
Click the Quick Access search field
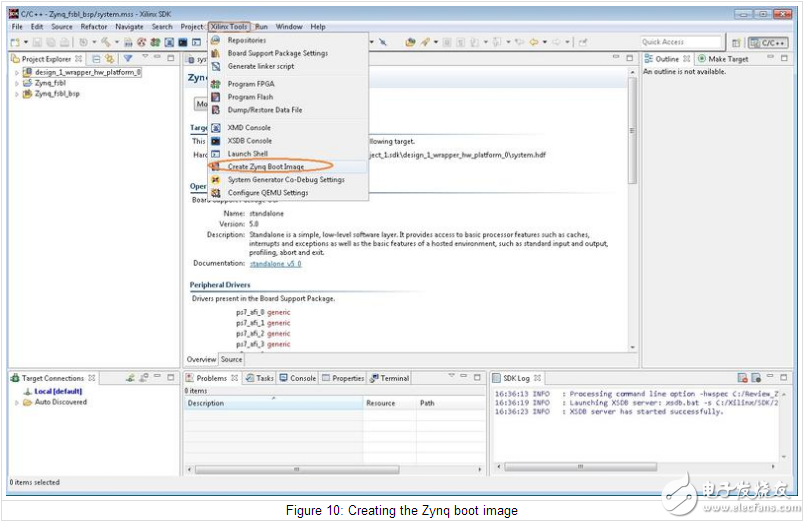click(681, 42)
